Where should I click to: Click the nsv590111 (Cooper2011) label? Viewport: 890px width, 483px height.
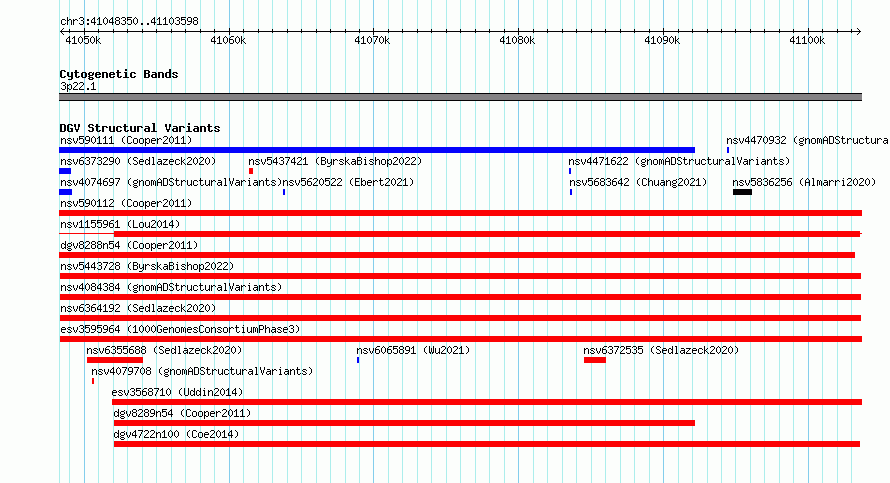coord(126,140)
